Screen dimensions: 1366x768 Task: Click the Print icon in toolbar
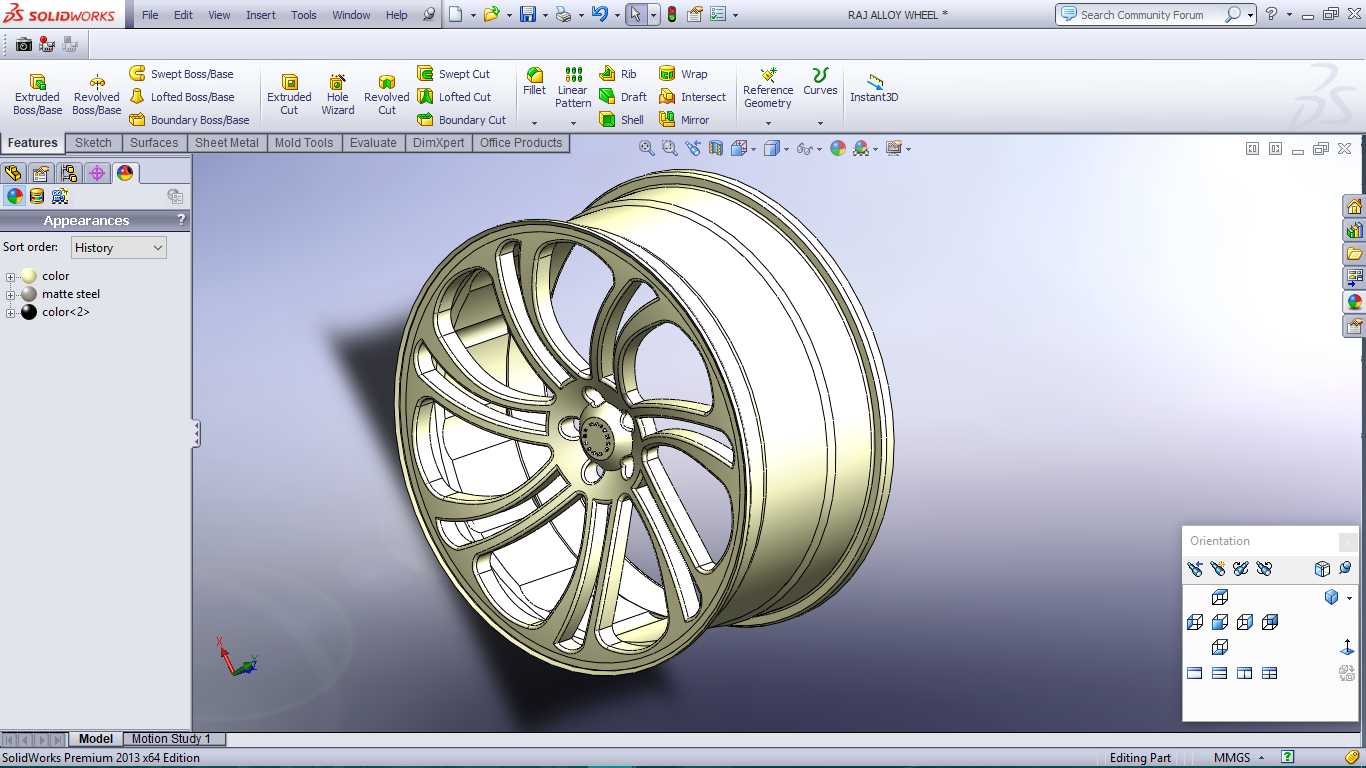tap(564, 15)
